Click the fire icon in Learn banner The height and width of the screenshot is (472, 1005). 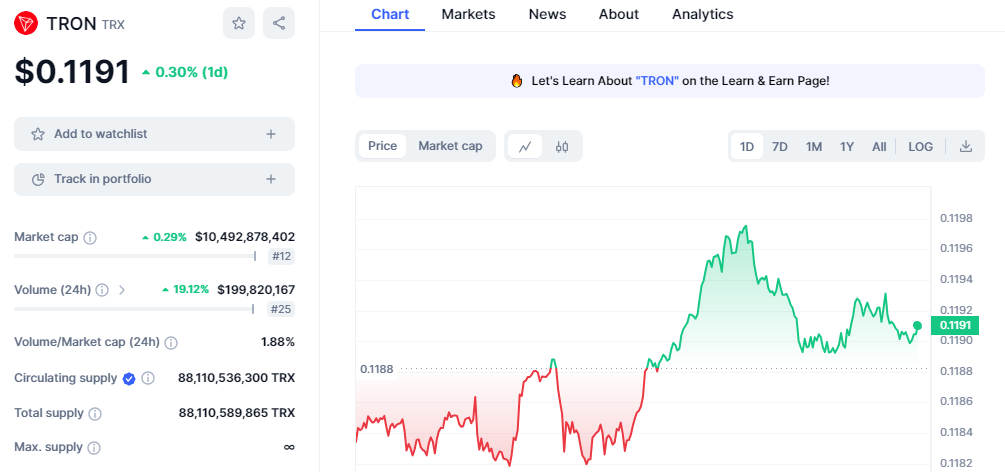pyautogui.click(x=517, y=81)
